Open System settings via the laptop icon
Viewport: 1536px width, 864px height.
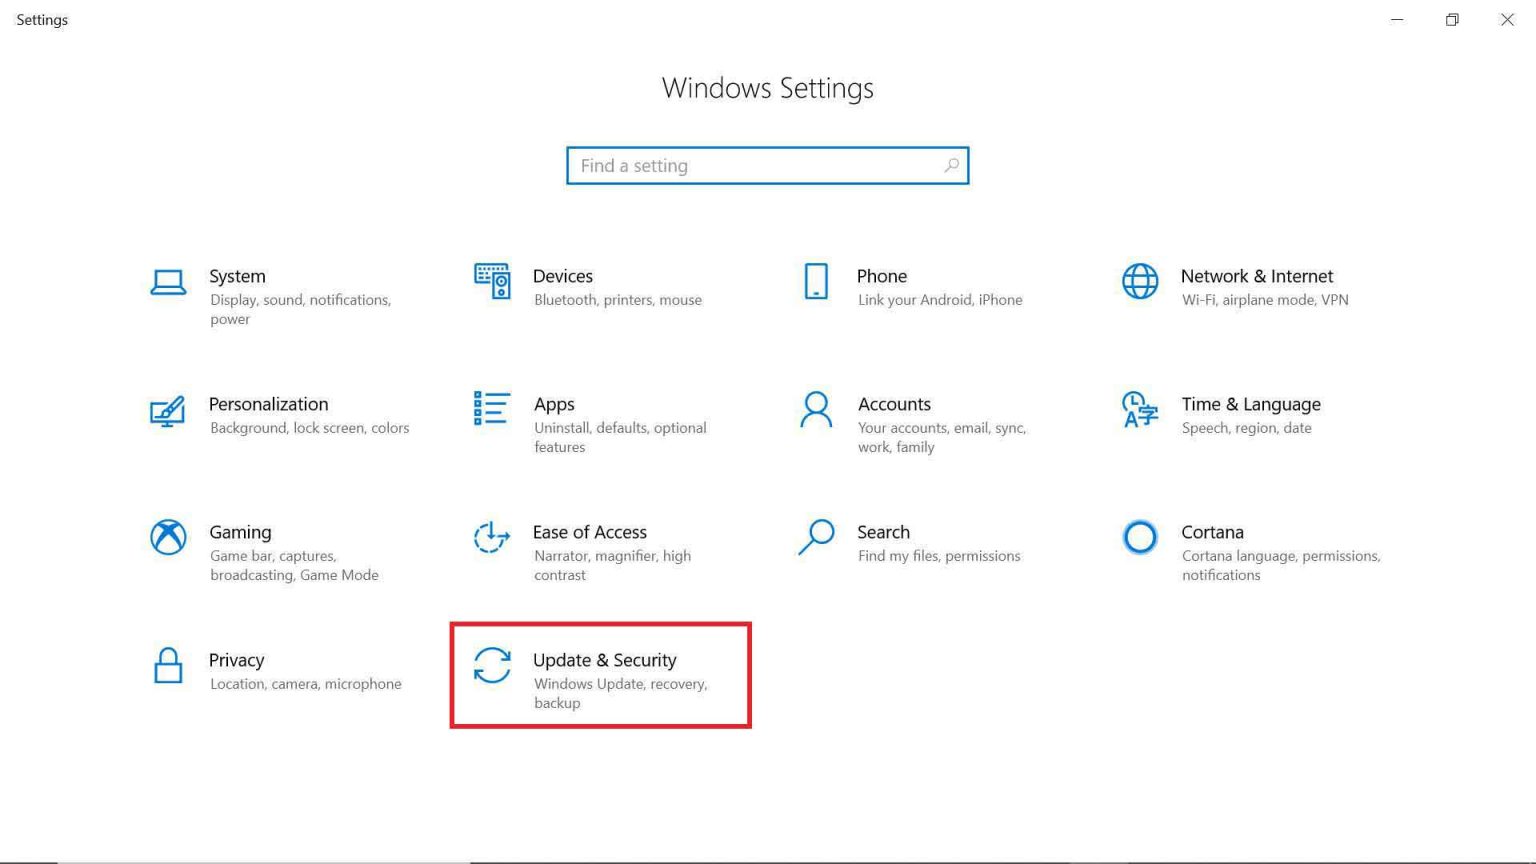click(x=168, y=283)
